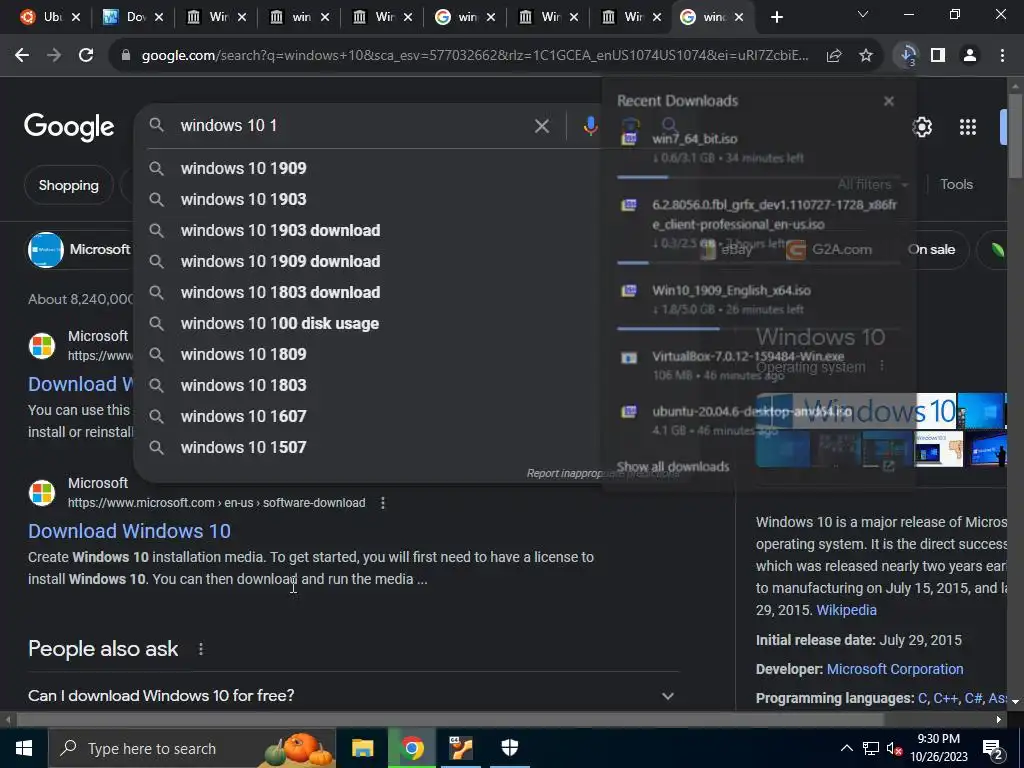Select suggestion 'windows 10 1809'
Image resolution: width=1024 pixels, height=768 pixels.
click(x=244, y=354)
